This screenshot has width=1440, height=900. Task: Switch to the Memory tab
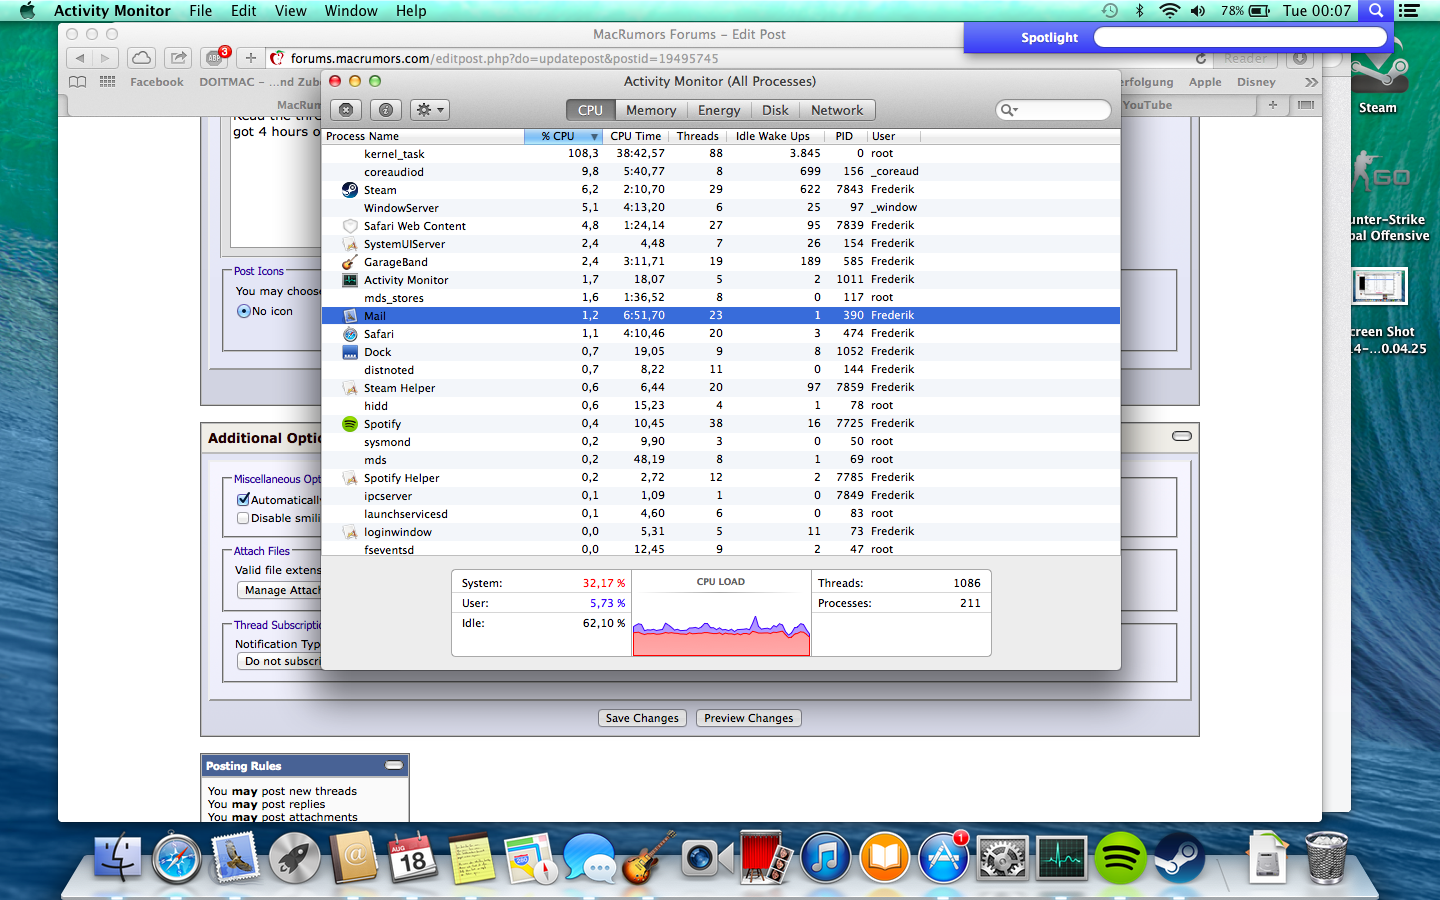coord(651,110)
